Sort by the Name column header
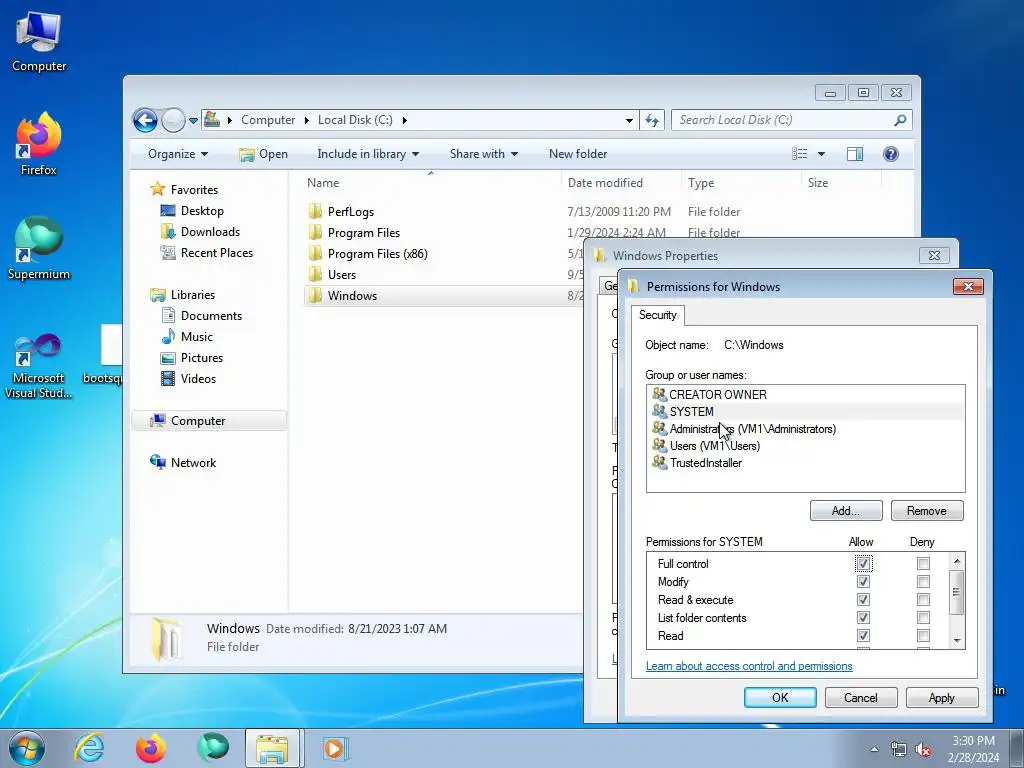Image resolution: width=1024 pixels, height=768 pixels. click(x=430, y=183)
